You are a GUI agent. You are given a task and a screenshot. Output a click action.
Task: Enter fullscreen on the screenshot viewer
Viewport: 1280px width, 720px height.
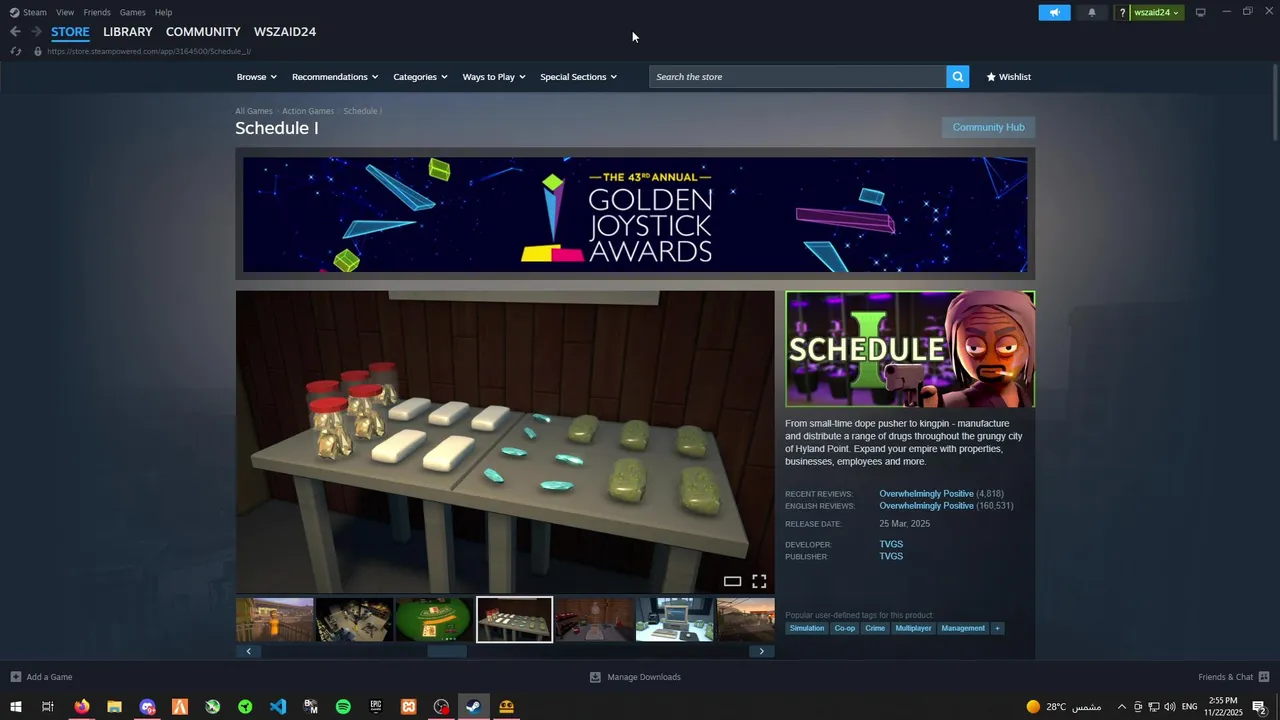tap(759, 581)
